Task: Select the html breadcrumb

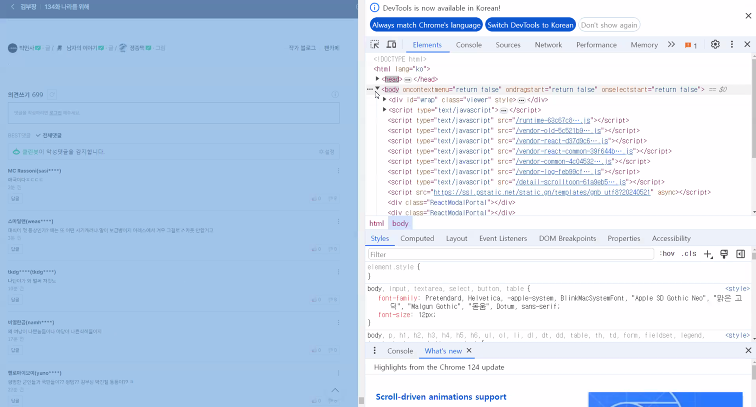Action: [x=377, y=223]
